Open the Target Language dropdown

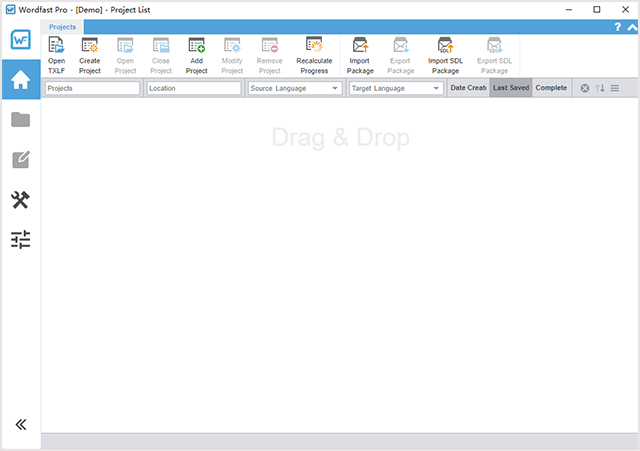pyautogui.click(x=396, y=88)
